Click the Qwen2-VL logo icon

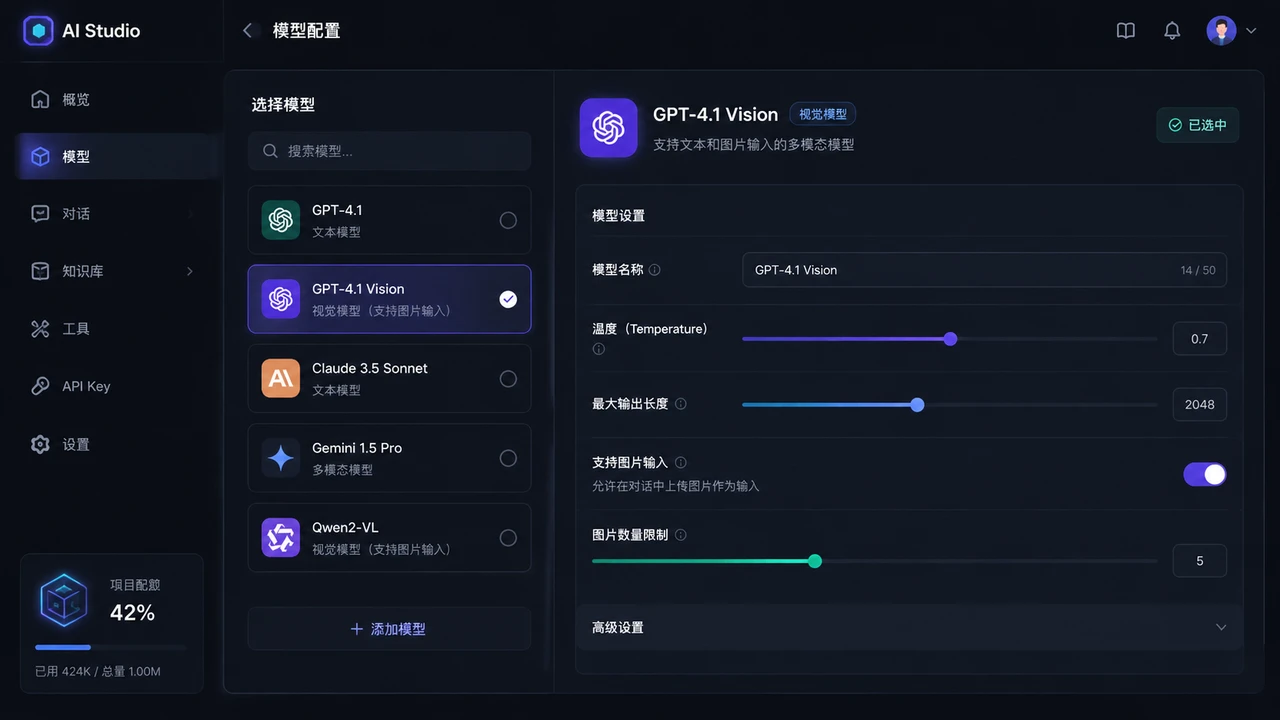coord(281,537)
